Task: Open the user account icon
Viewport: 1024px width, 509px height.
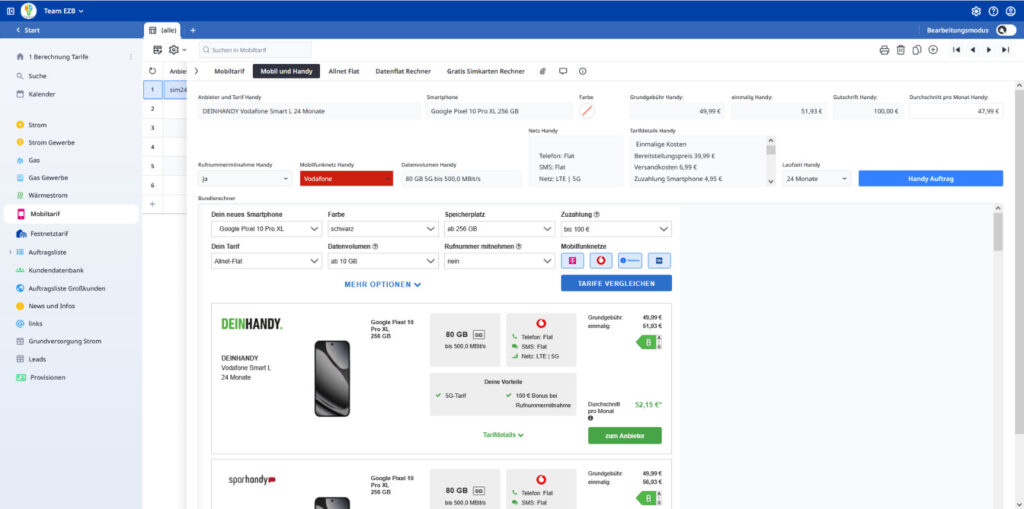Action: (x=1010, y=11)
